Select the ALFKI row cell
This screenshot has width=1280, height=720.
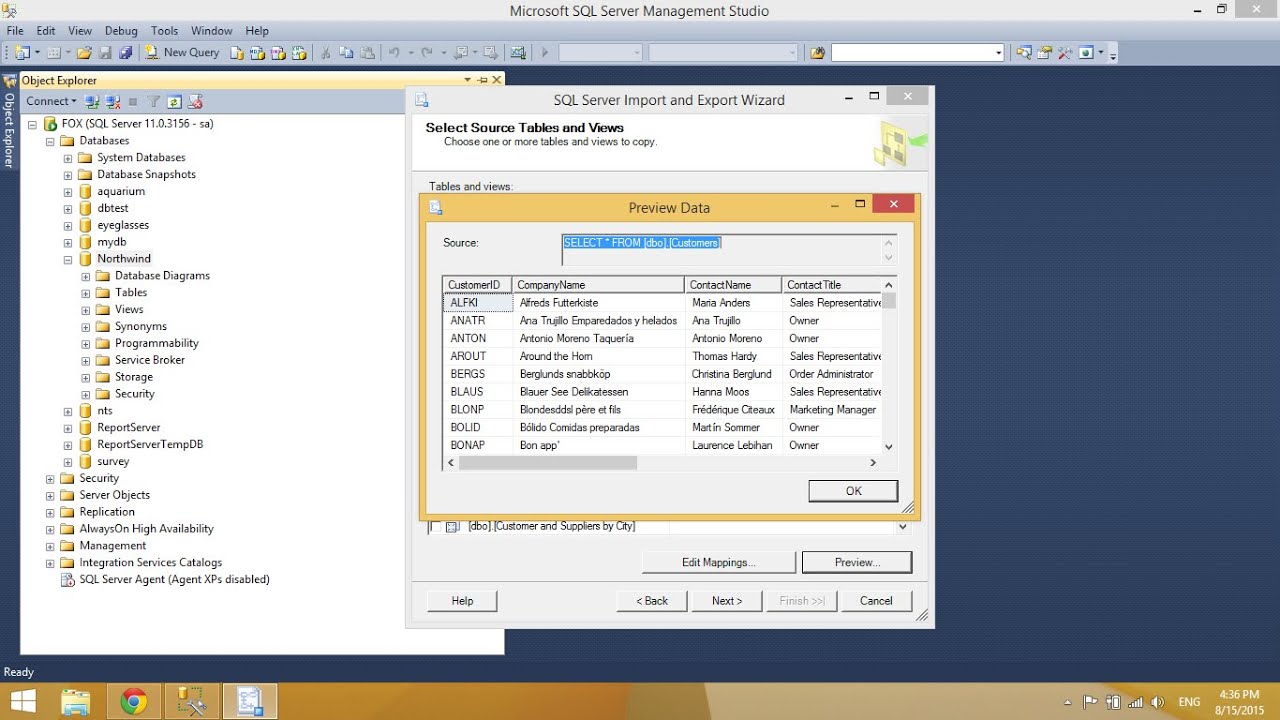point(478,303)
